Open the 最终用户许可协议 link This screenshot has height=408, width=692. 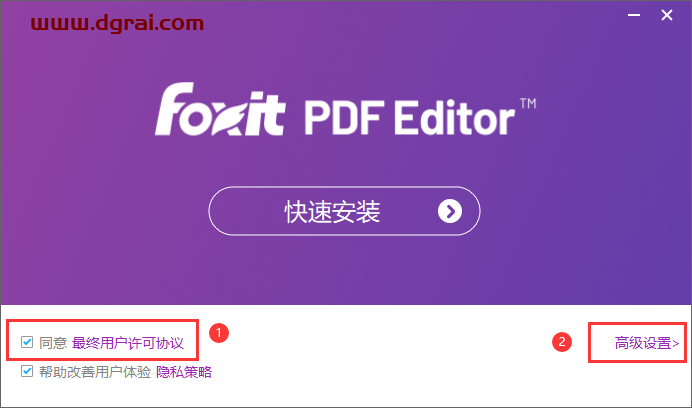click(128, 343)
